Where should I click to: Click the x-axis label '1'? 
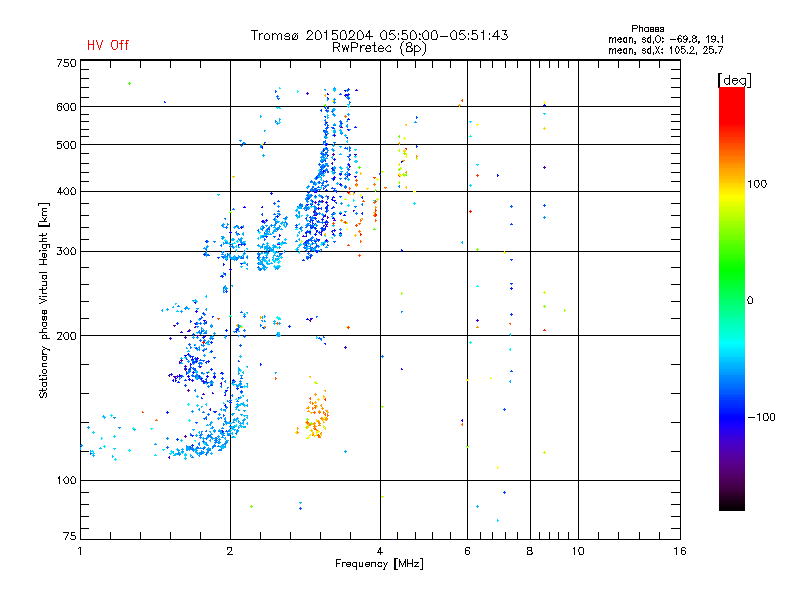80,551
